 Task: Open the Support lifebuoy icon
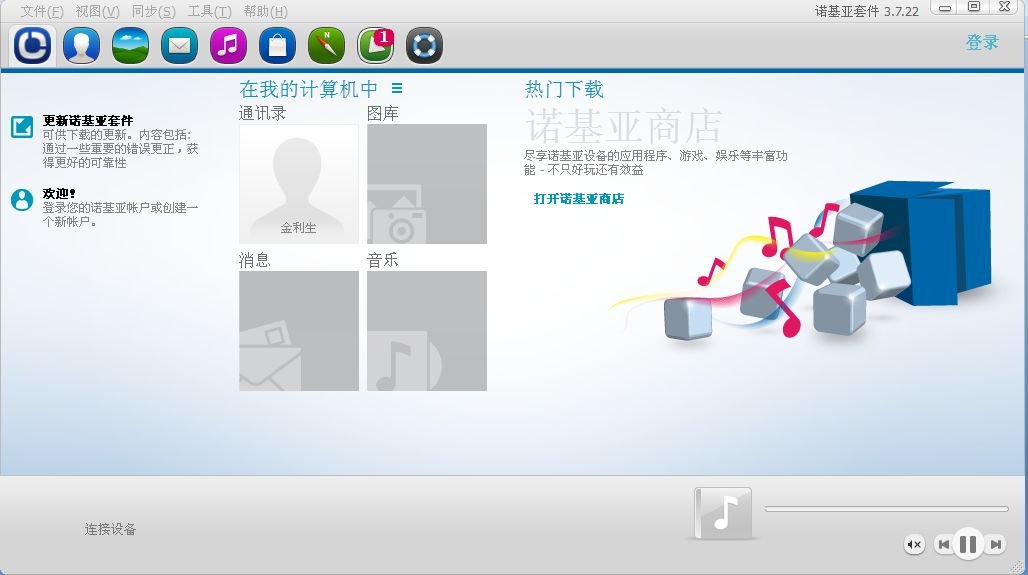point(425,46)
